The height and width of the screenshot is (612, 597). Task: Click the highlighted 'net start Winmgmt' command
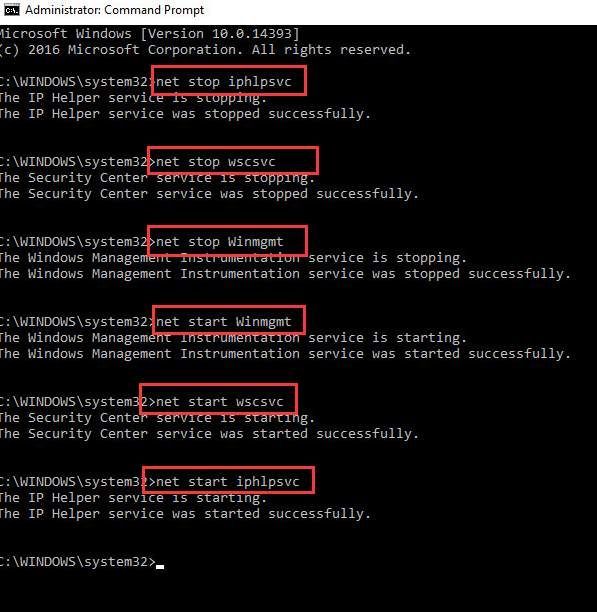coord(224,322)
